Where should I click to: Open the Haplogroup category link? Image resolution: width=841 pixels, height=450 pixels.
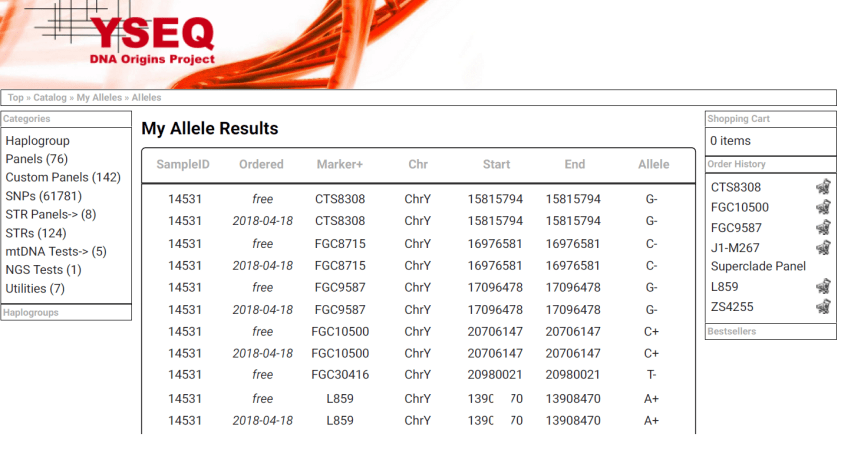[37, 141]
